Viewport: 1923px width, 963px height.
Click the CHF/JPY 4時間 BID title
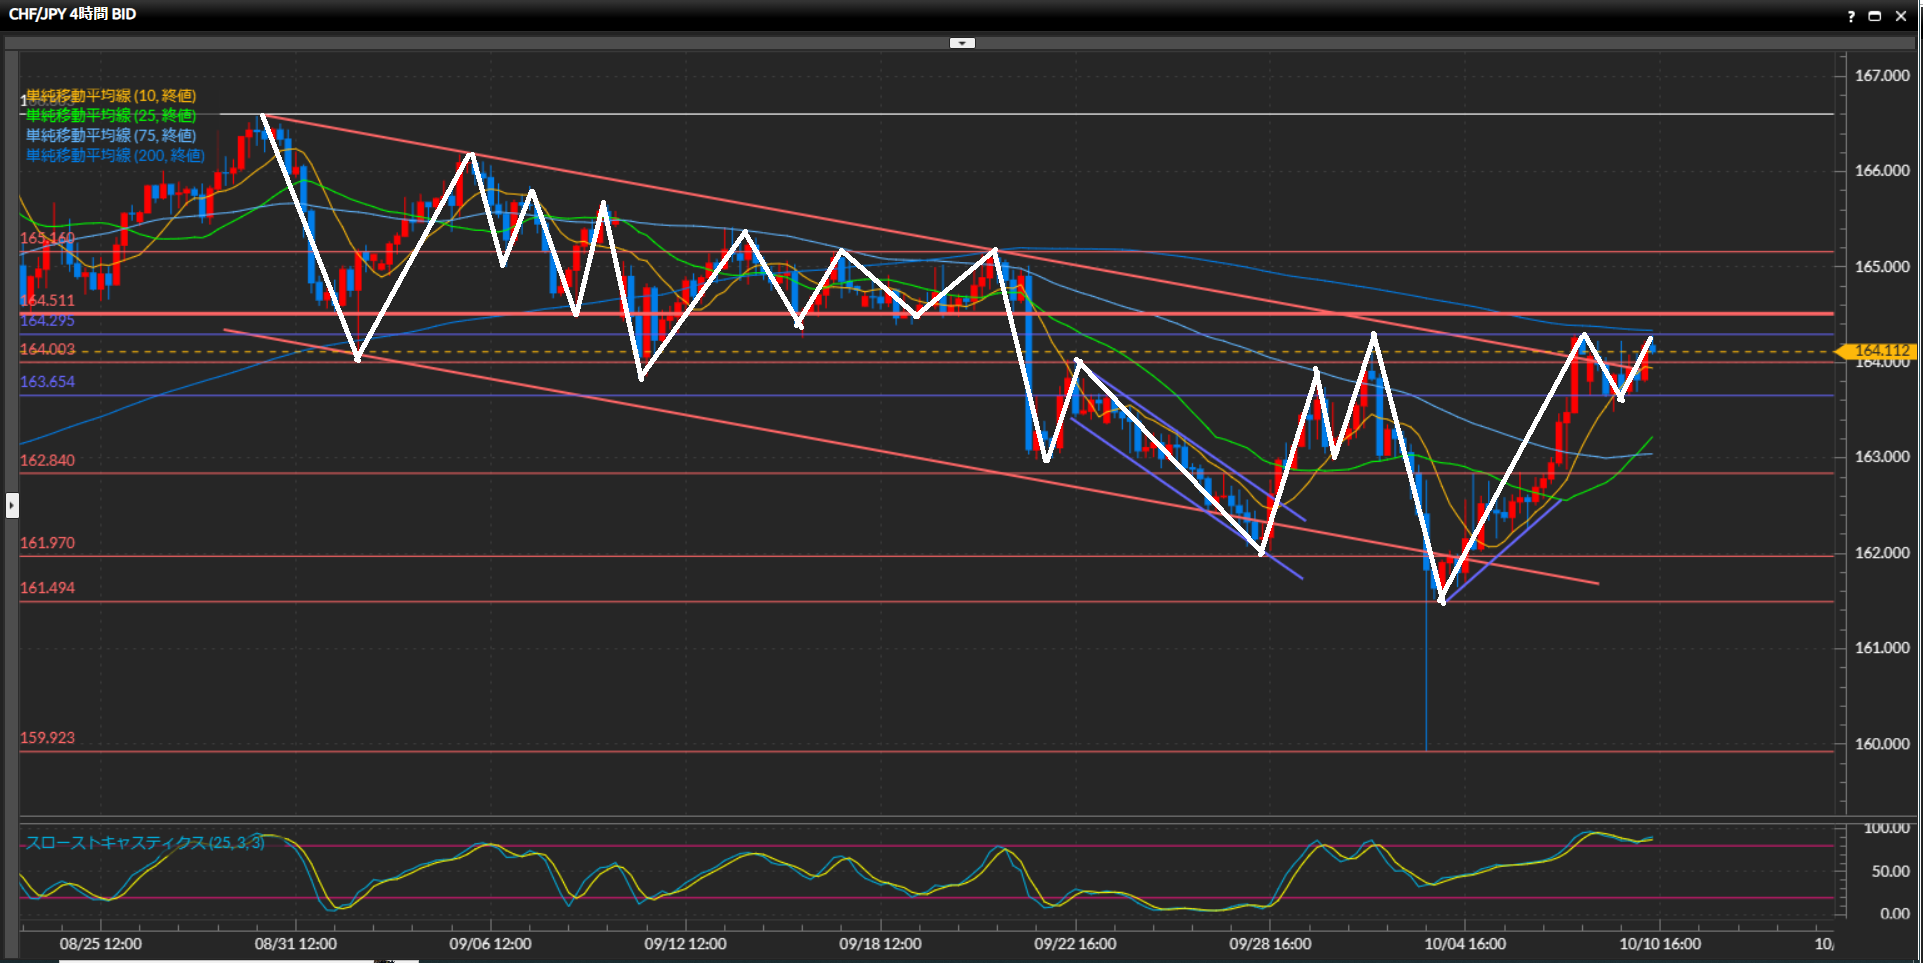pos(72,14)
